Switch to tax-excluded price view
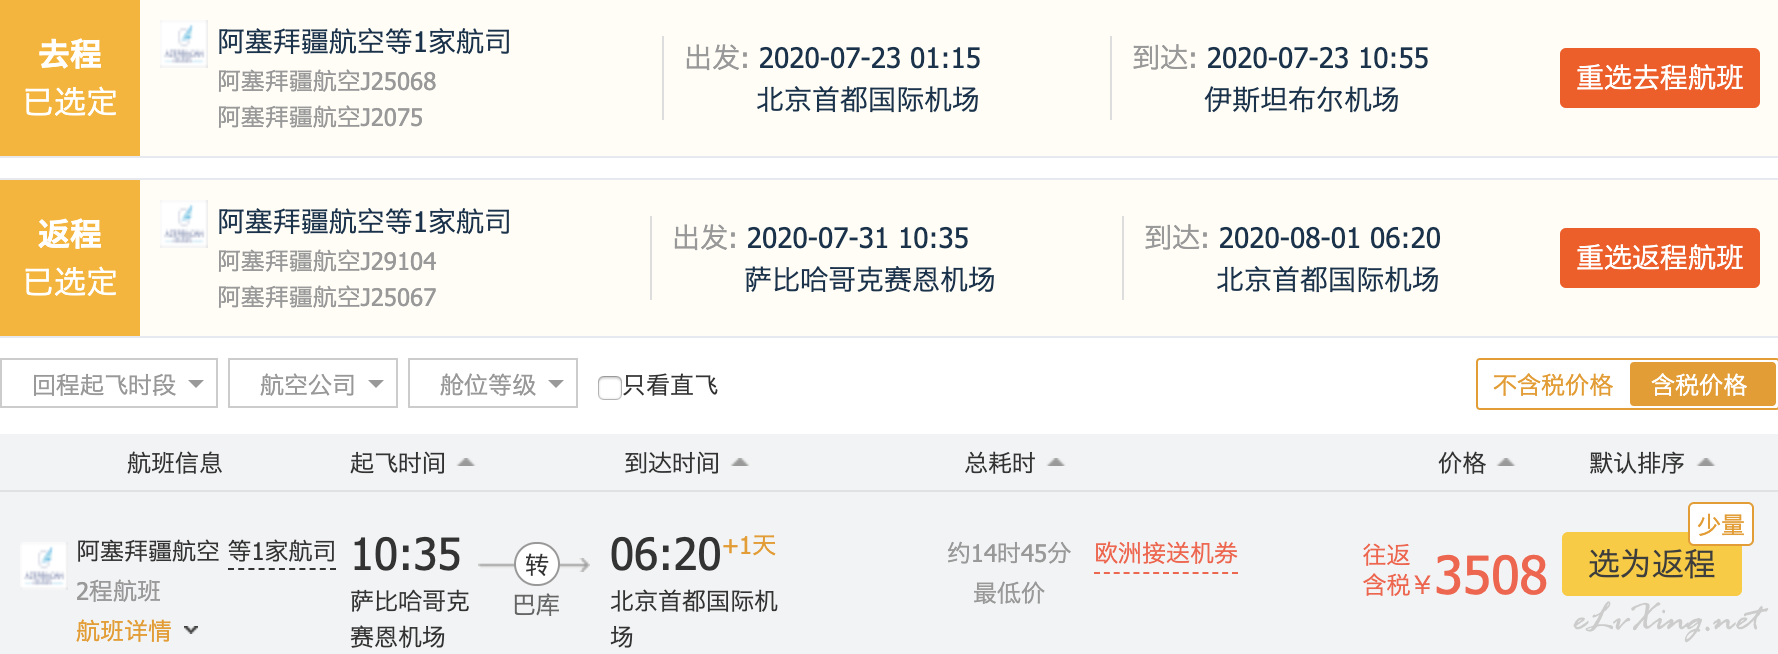Viewport: 1778px width, 654px height. pyautogui.click(x=1553, y=385)
